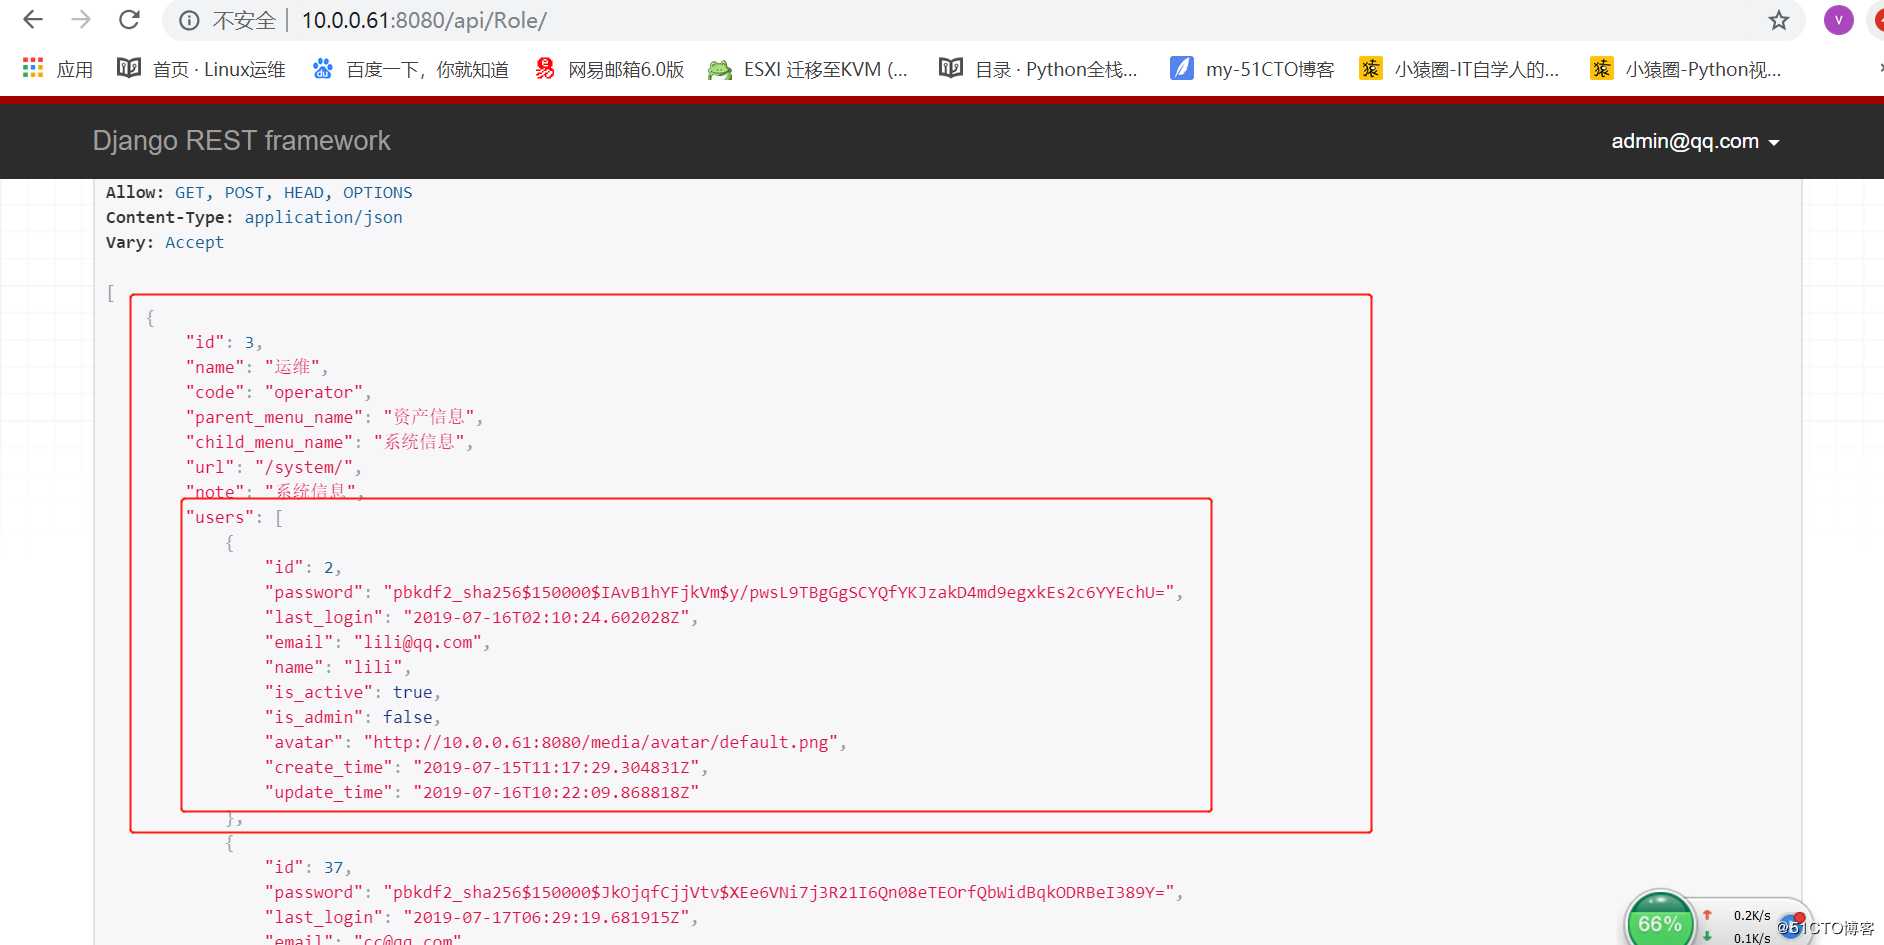
Task: Reload the page with refresh icon
Action: click(129, 19)
